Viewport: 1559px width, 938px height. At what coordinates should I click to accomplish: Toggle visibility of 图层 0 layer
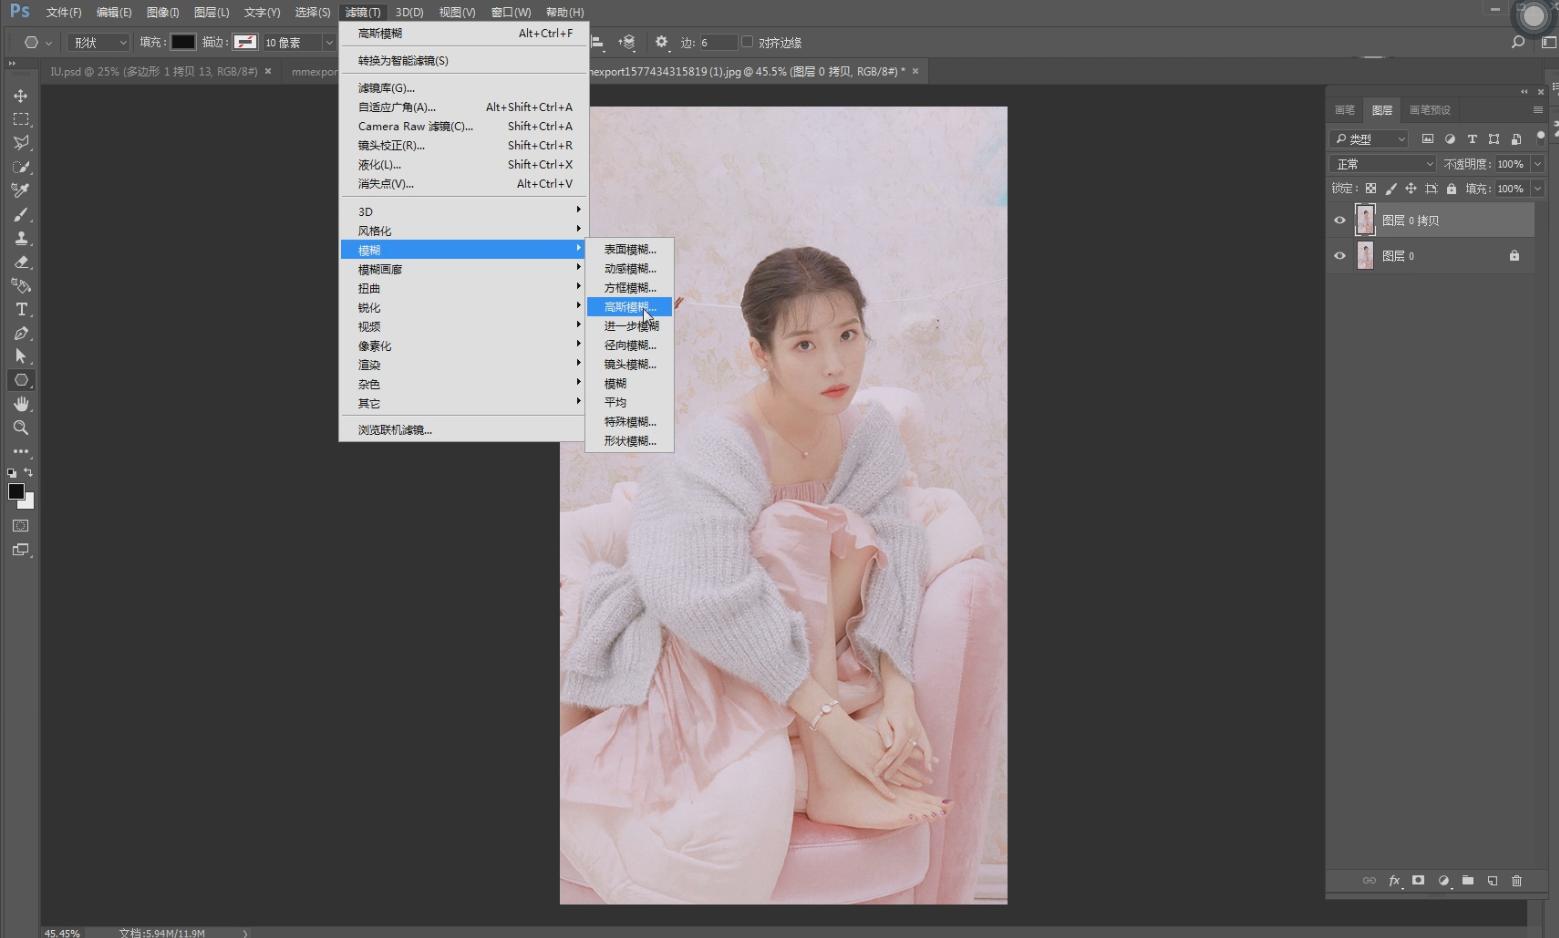point(1340,256)
